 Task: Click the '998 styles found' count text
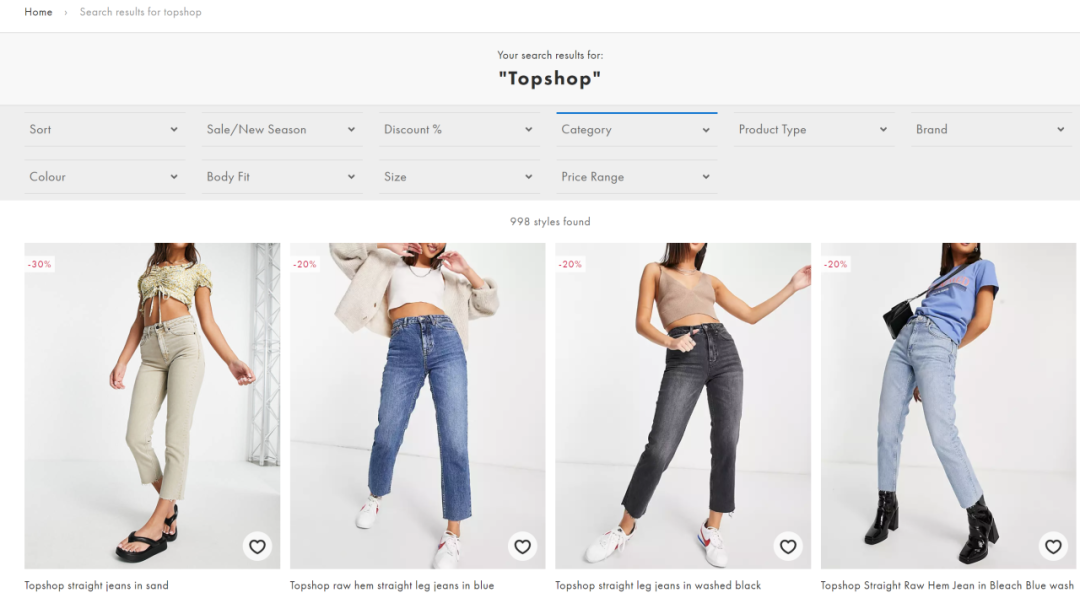(550, 221)
